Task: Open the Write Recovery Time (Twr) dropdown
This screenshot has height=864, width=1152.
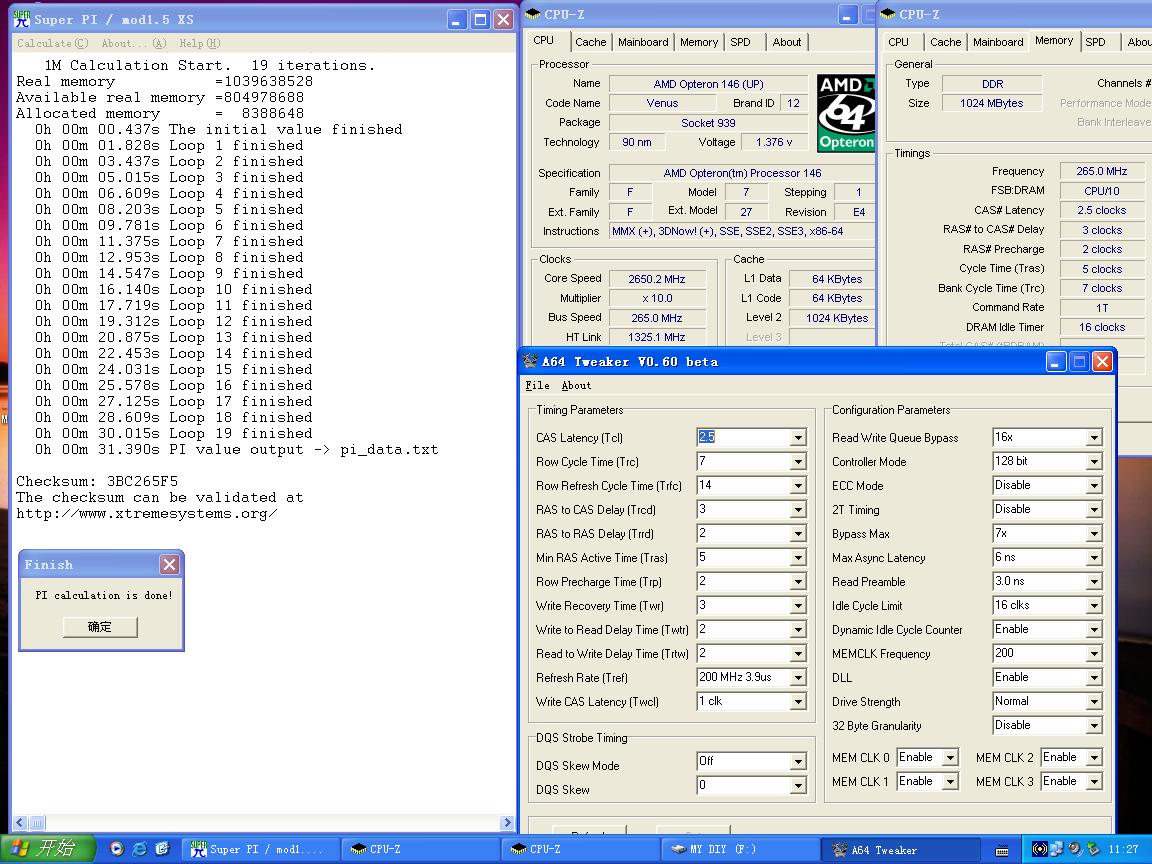Action: pos(798,606)
